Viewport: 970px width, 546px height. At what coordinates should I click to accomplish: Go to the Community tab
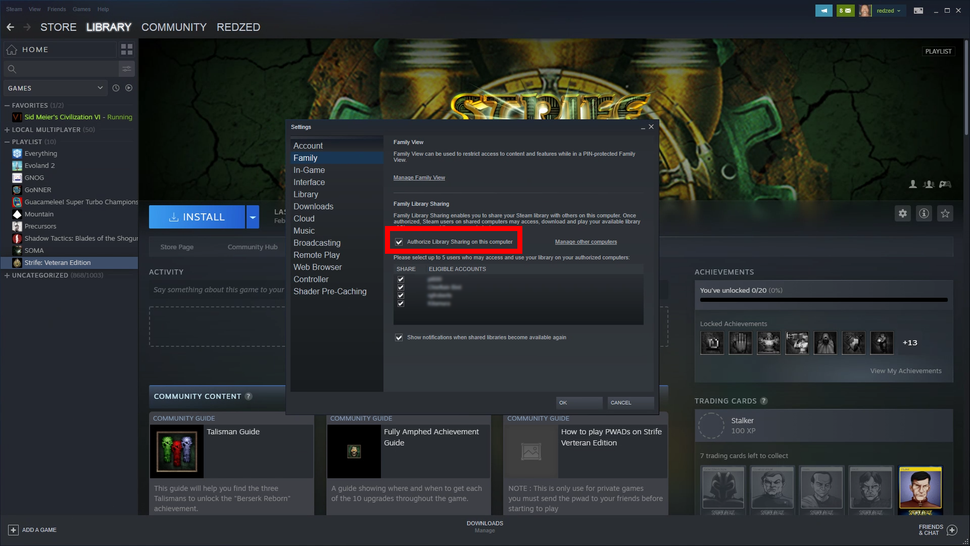[174, 27]
